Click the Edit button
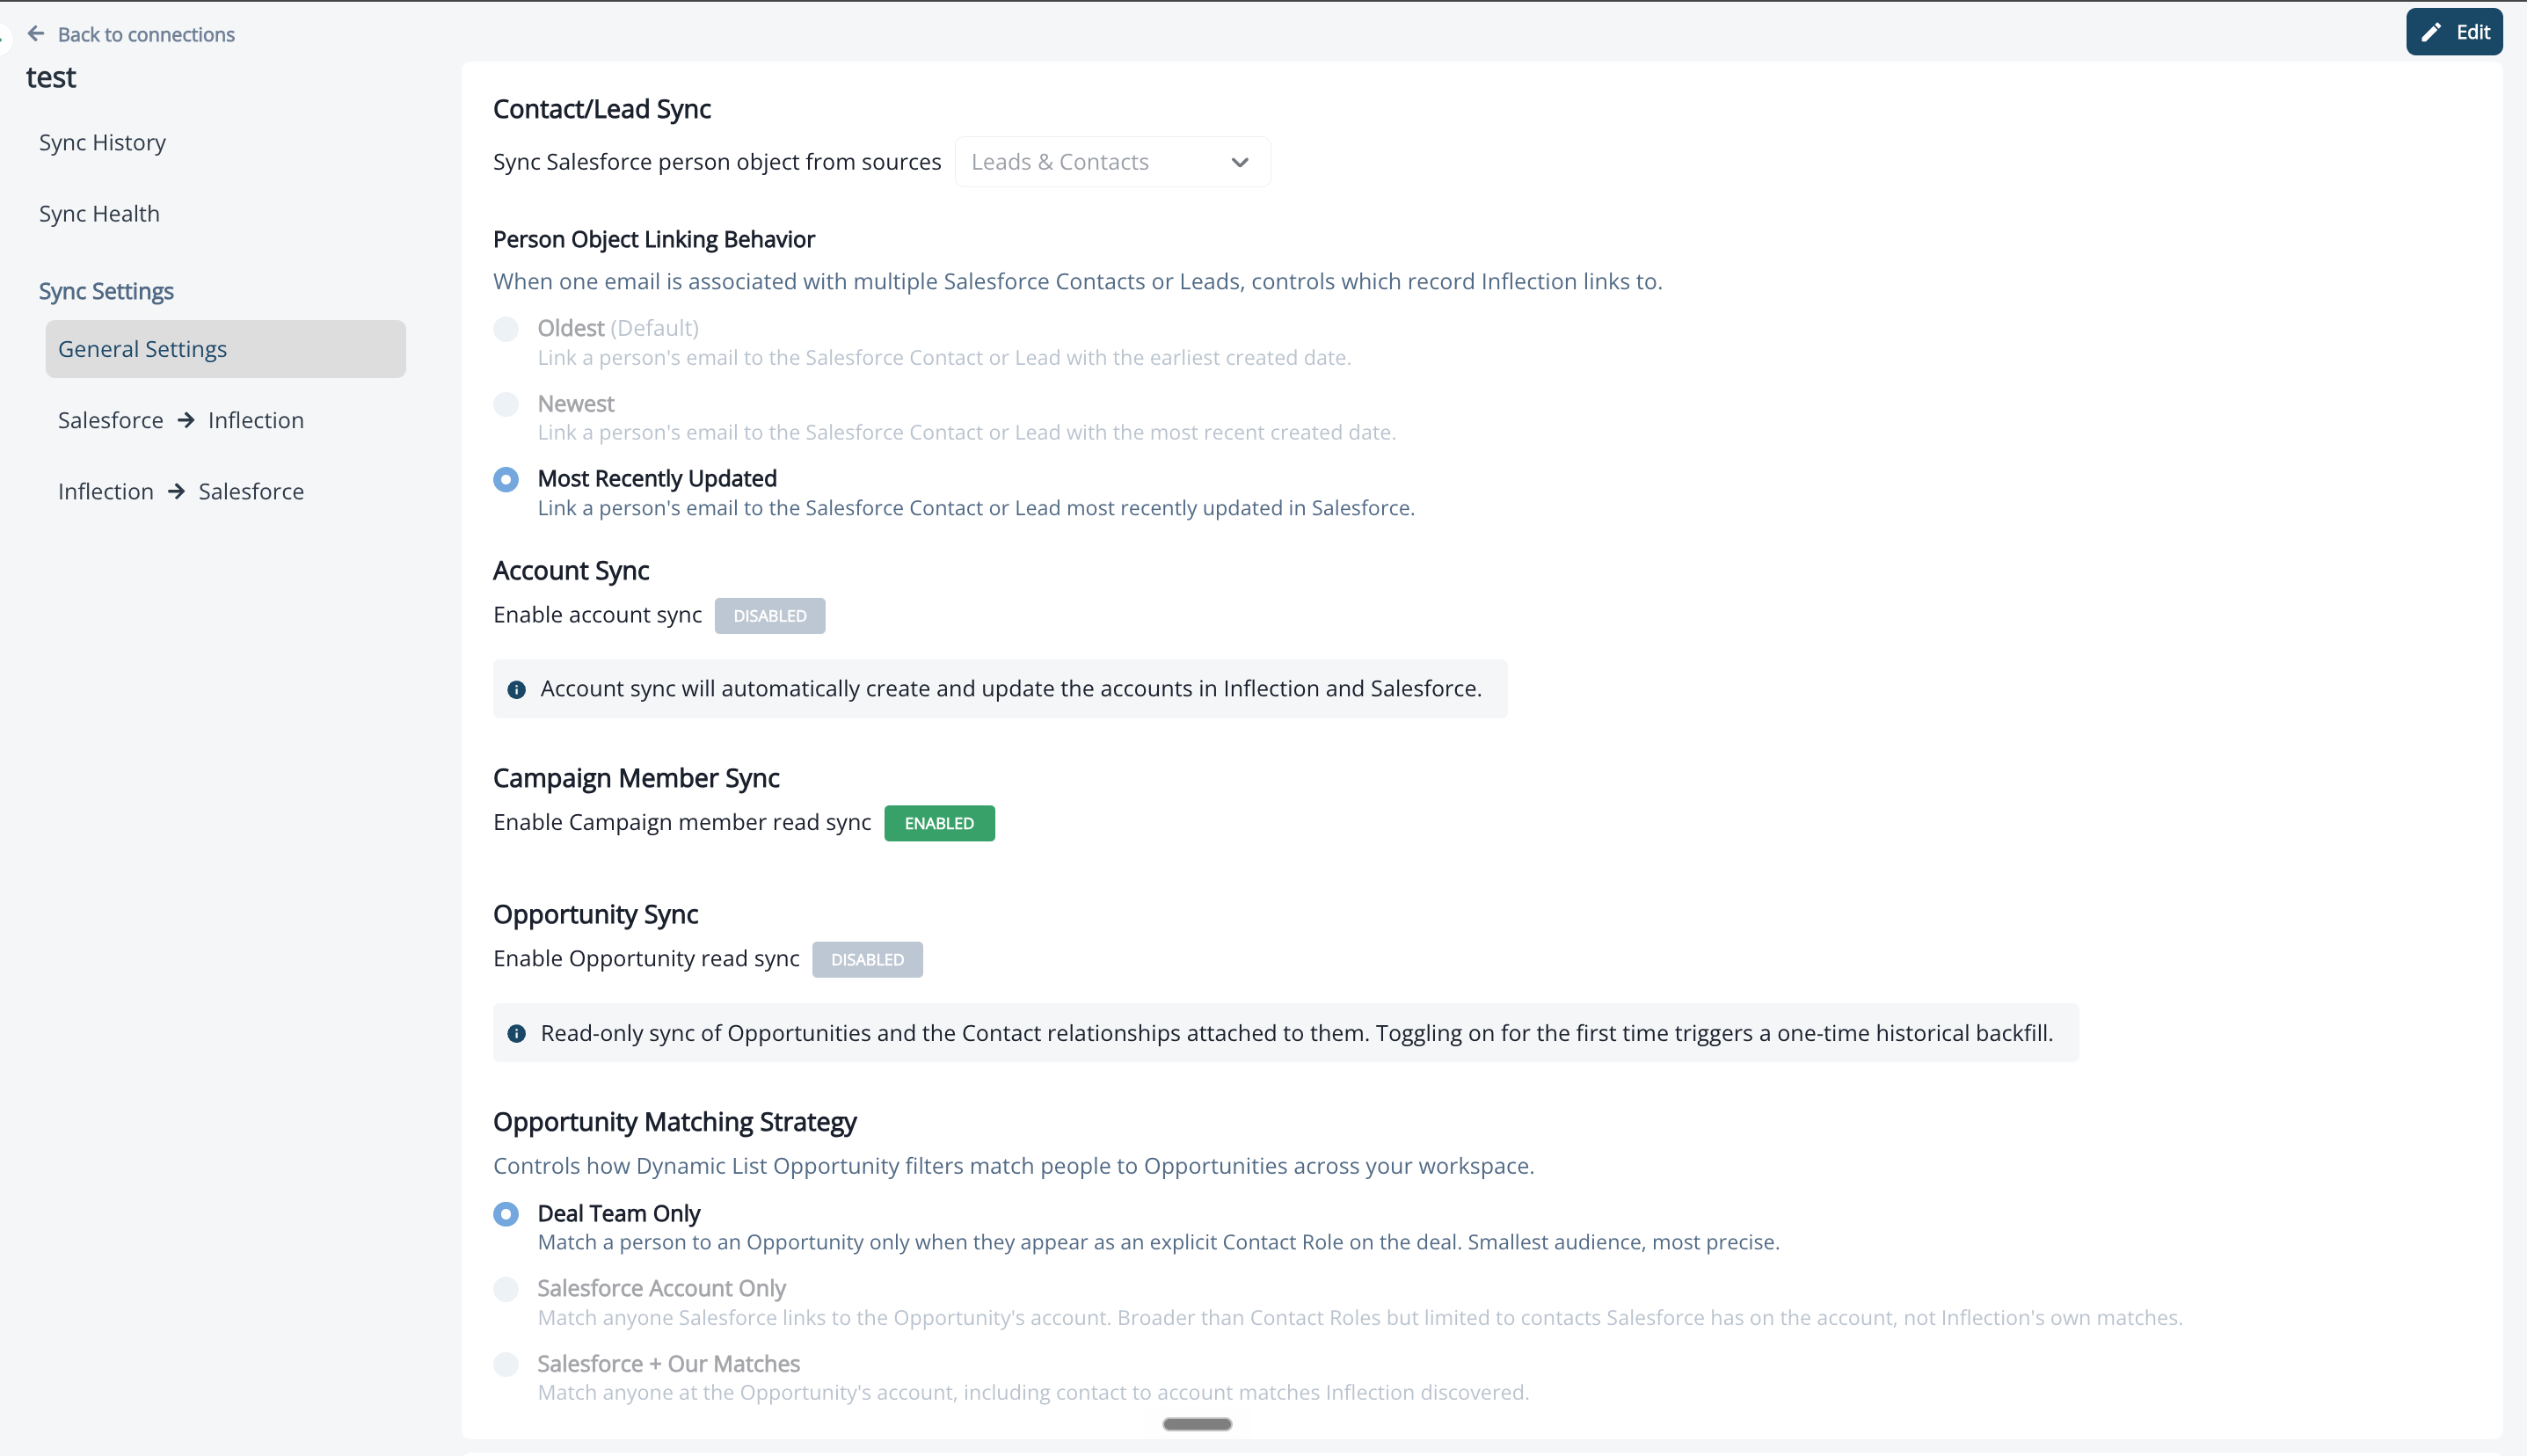This screenshot has height=1456, width=2527. tap(2454, 32)
